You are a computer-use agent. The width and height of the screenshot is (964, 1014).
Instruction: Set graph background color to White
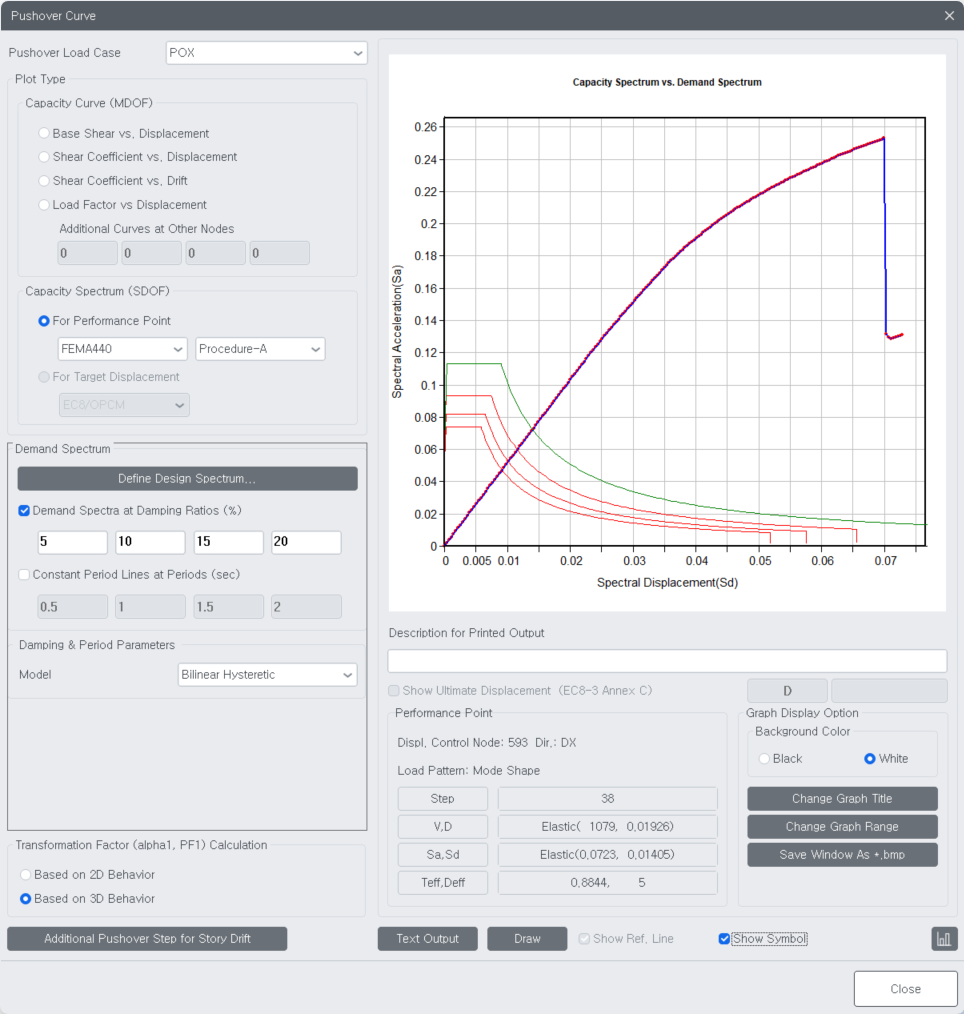tap(870, 759)
